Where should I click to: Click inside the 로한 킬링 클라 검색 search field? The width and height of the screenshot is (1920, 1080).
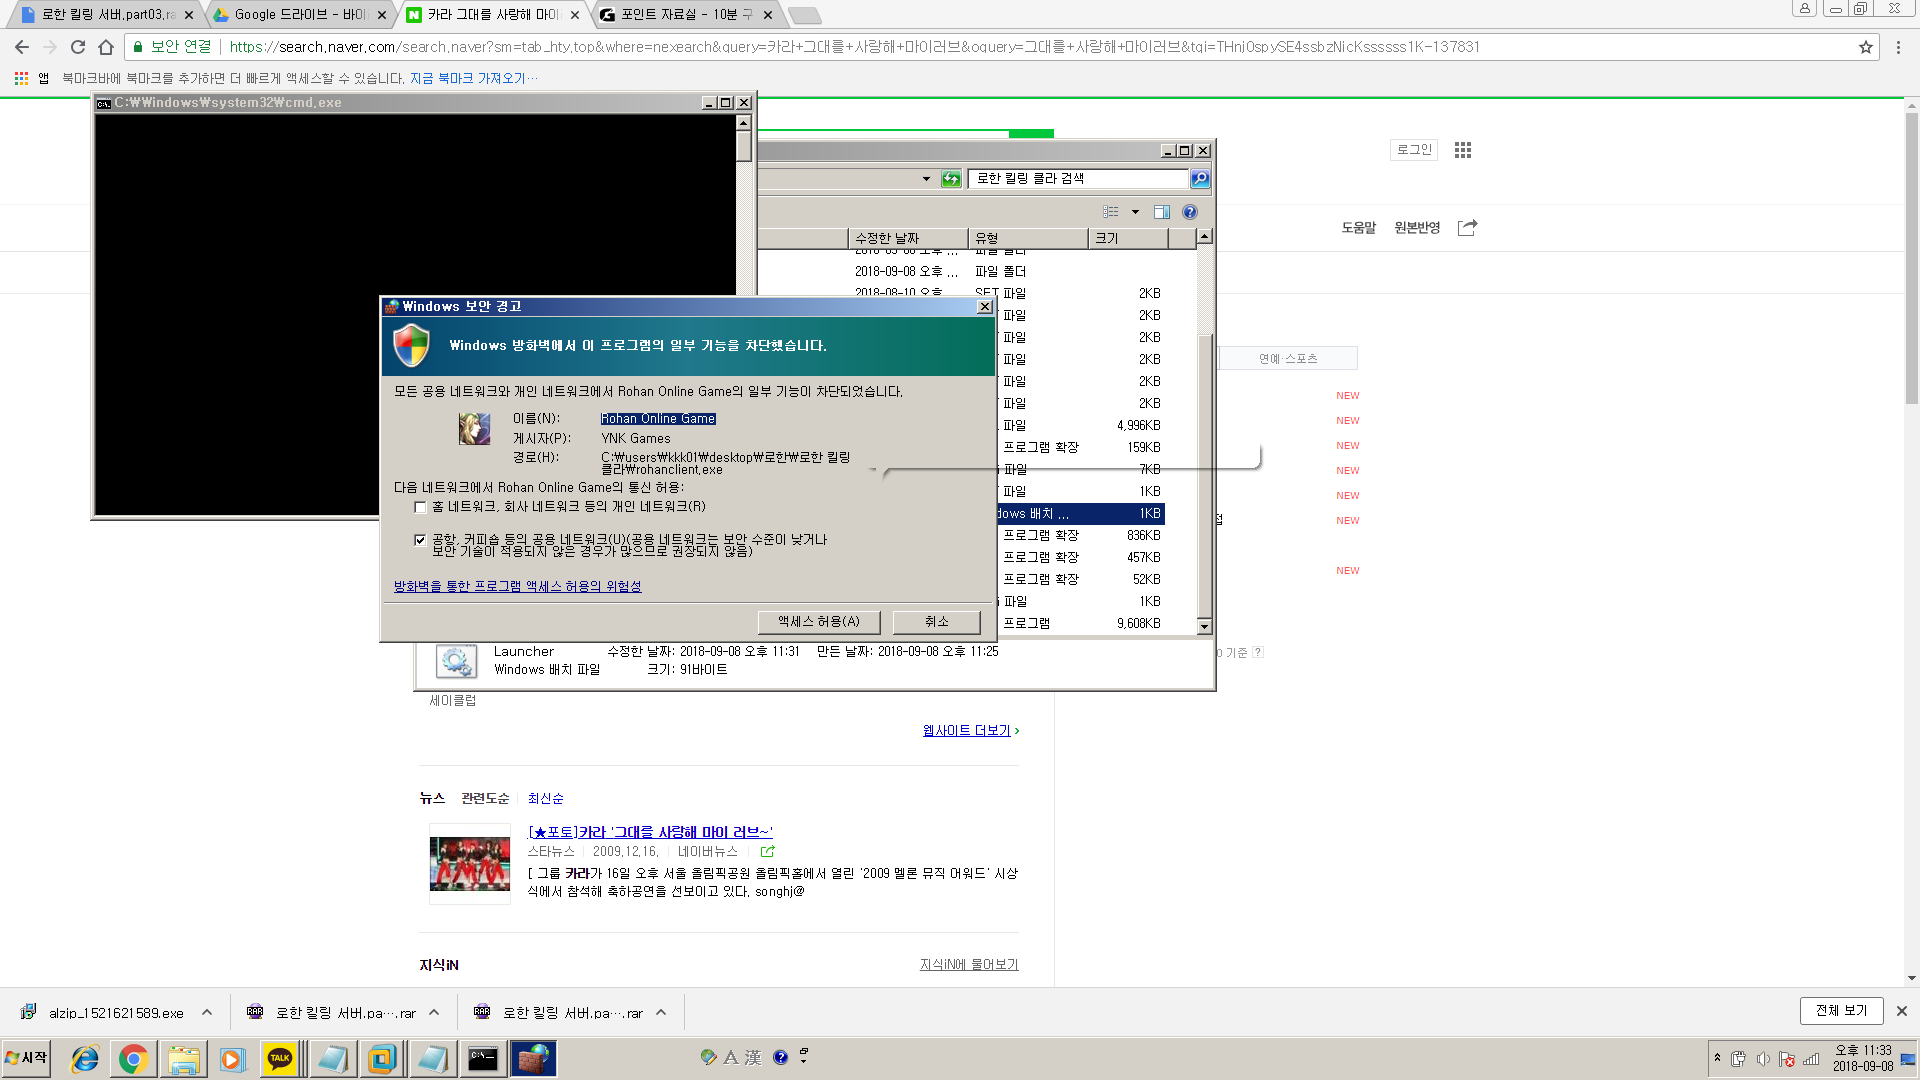[1080, 179]
